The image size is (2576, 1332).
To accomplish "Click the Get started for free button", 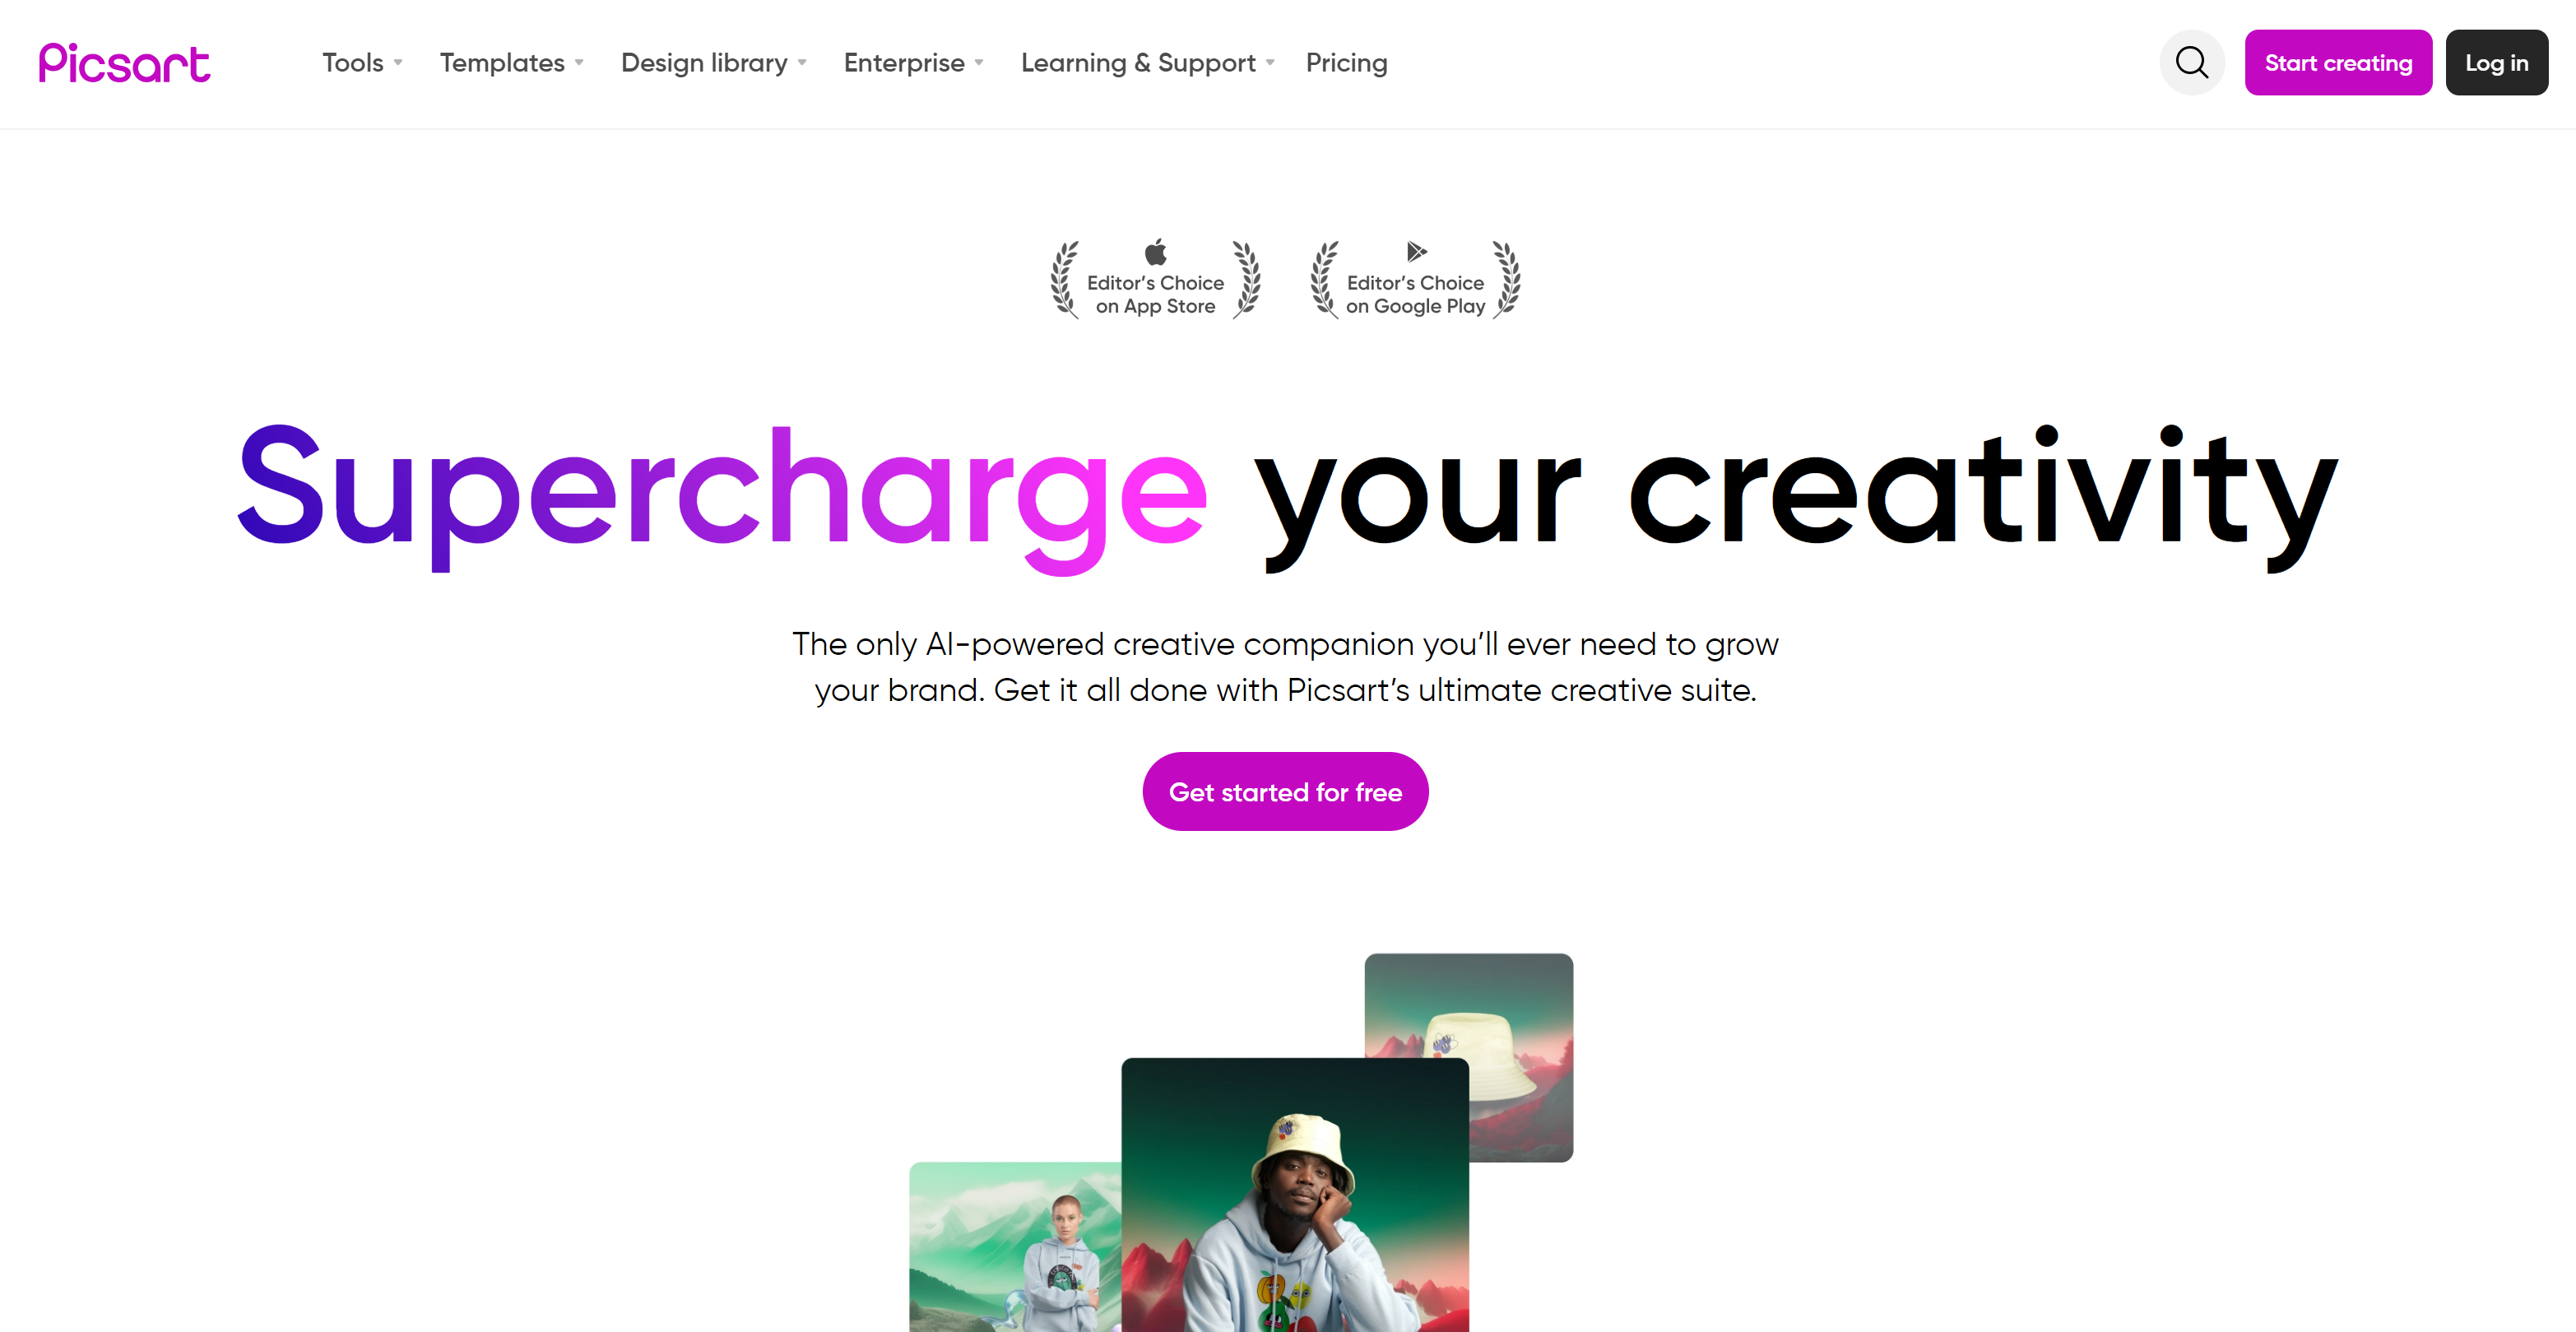I will pos(1285,790).
